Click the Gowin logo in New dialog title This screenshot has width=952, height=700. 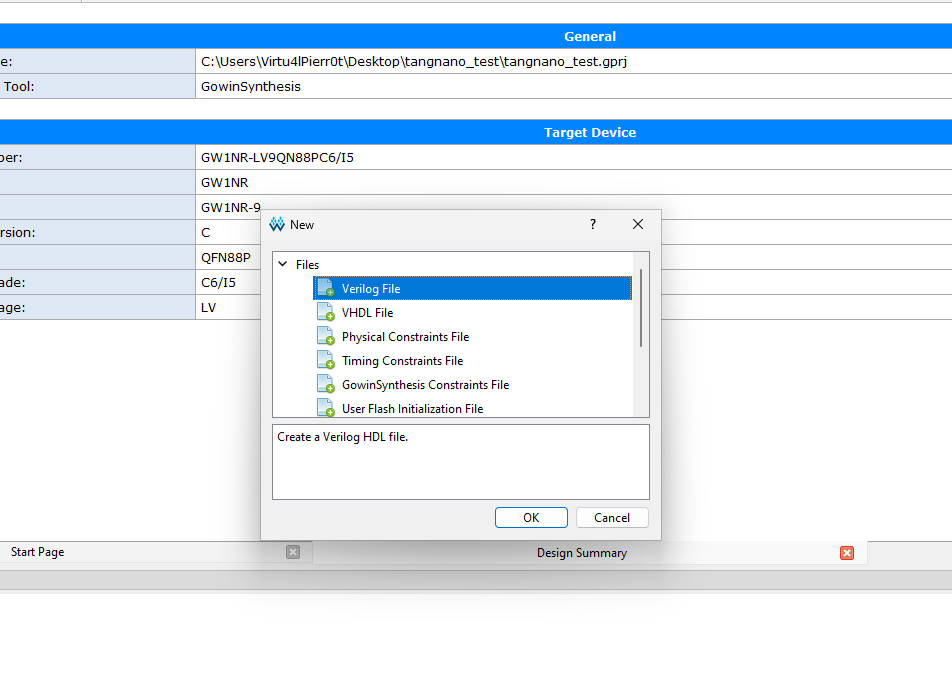pos(277,225)
